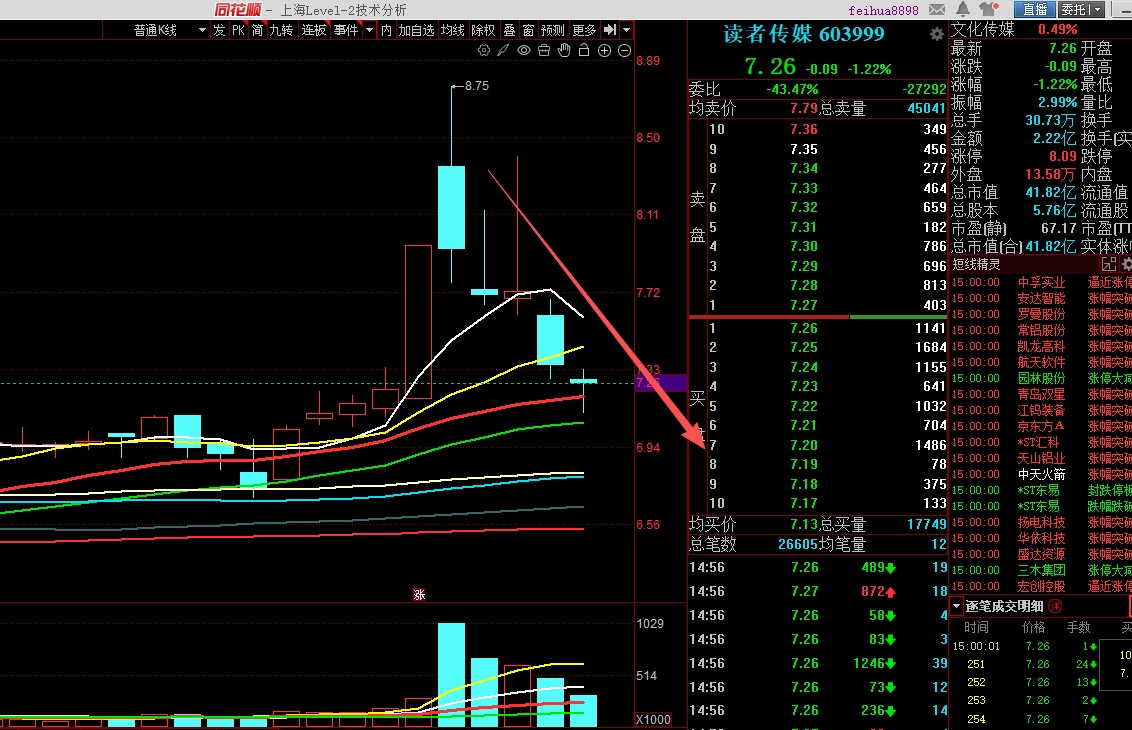Toggle the 简 simple mode button

(257, 30)
